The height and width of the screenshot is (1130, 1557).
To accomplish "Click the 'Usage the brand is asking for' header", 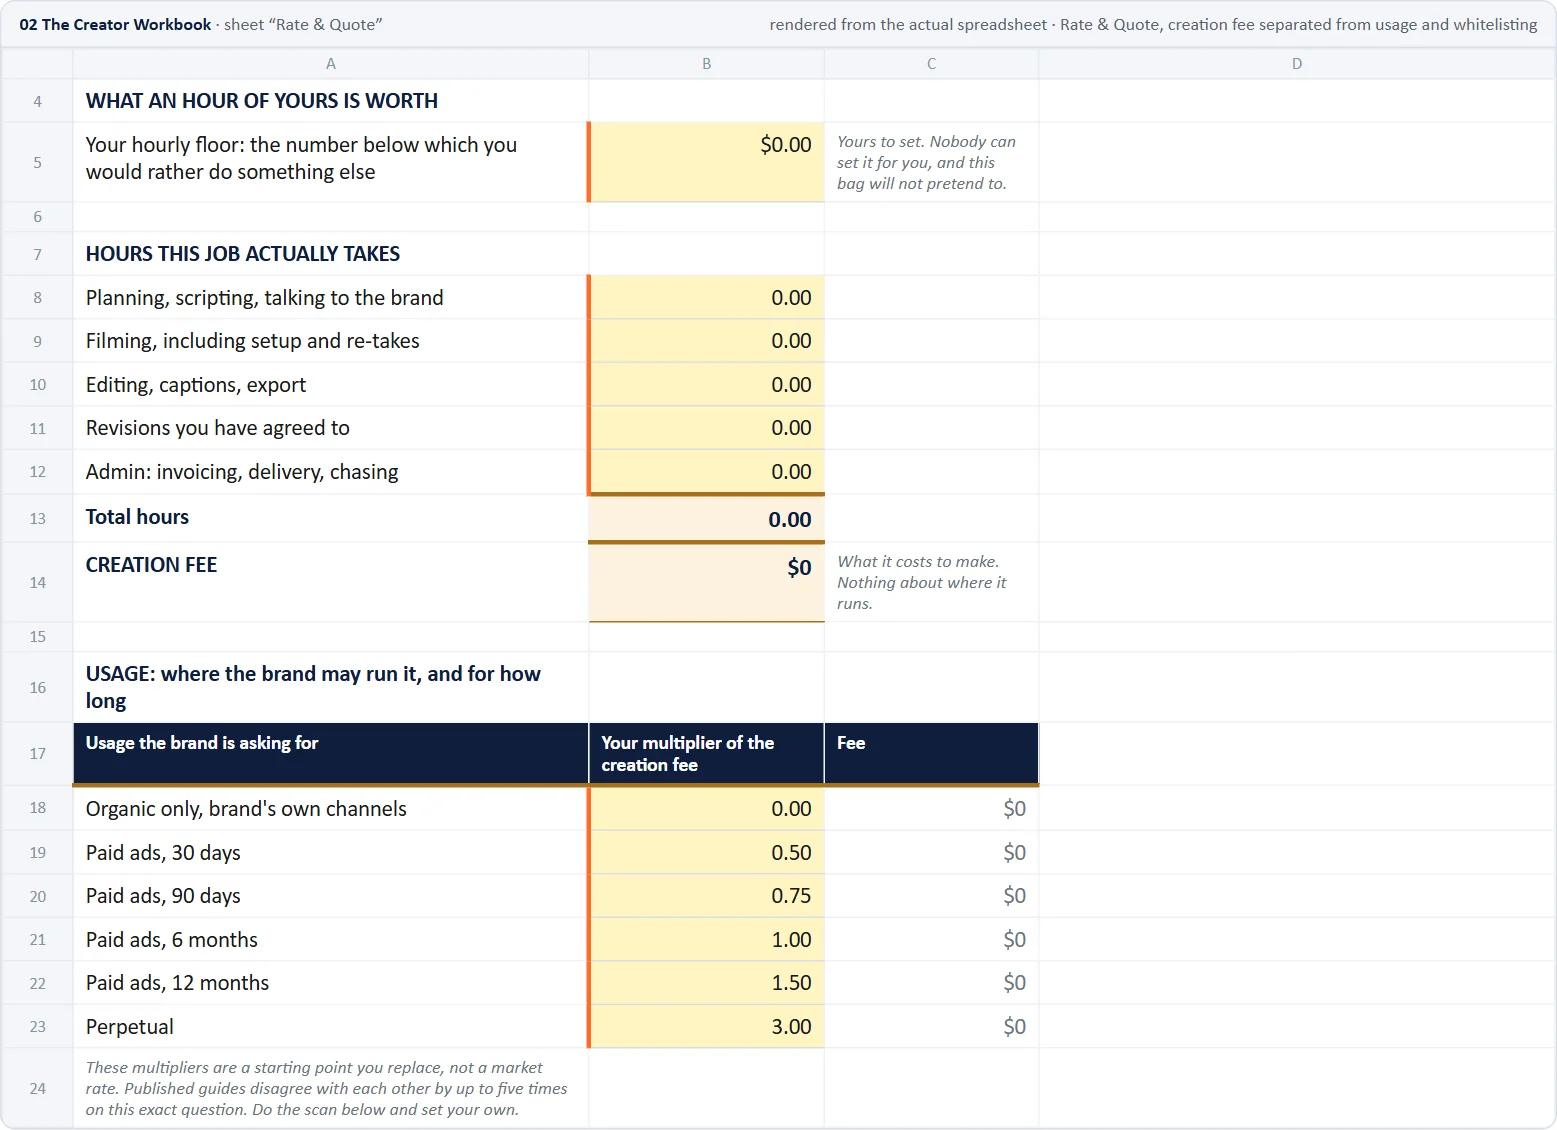I will (x=331, y=753).
